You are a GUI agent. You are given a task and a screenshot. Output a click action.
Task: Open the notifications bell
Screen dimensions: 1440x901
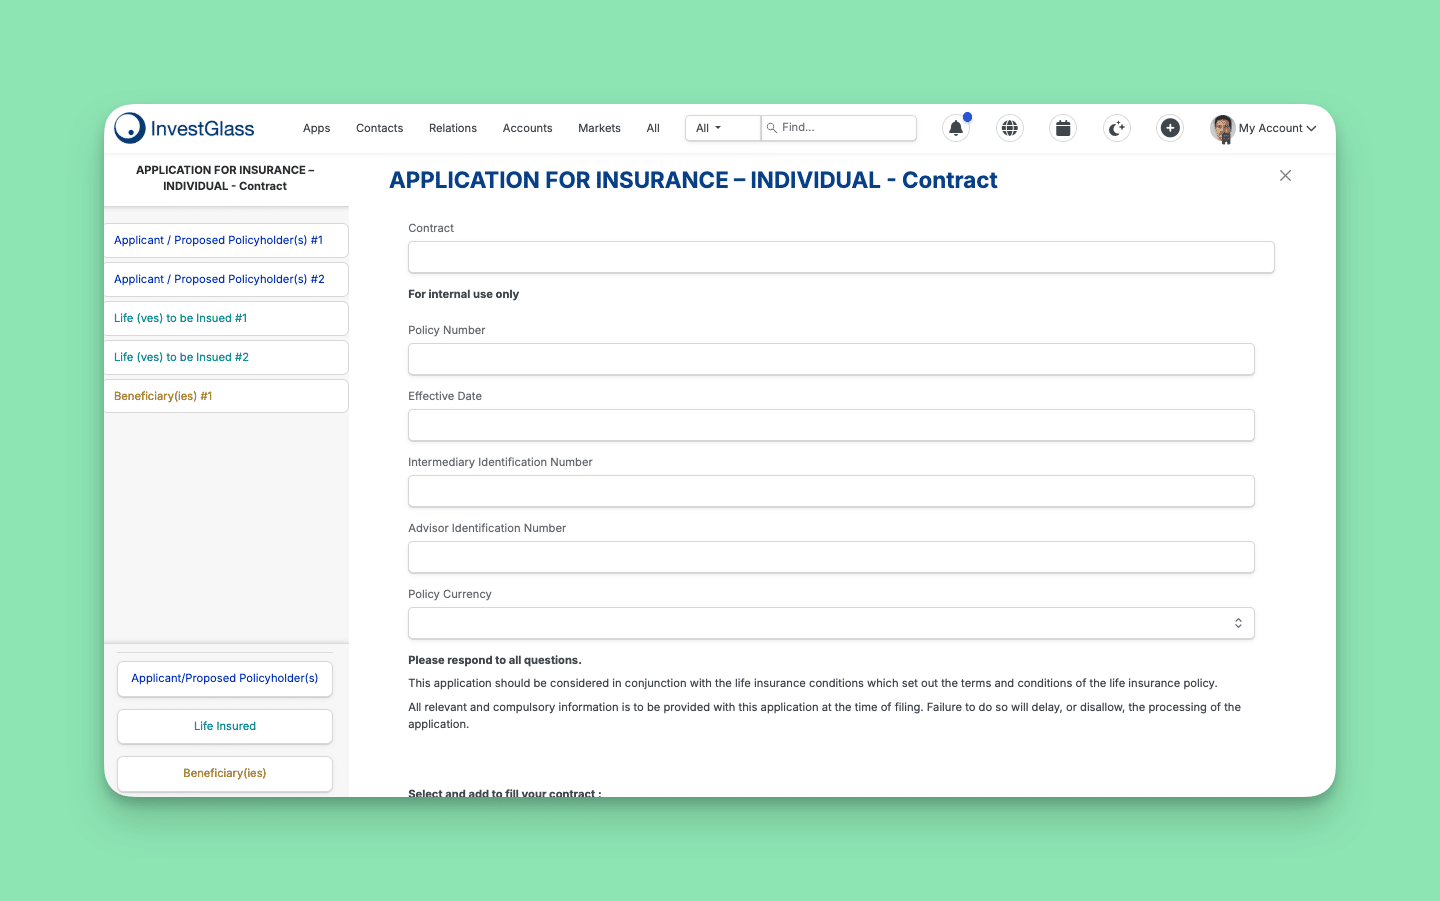(x=956, y=128)
